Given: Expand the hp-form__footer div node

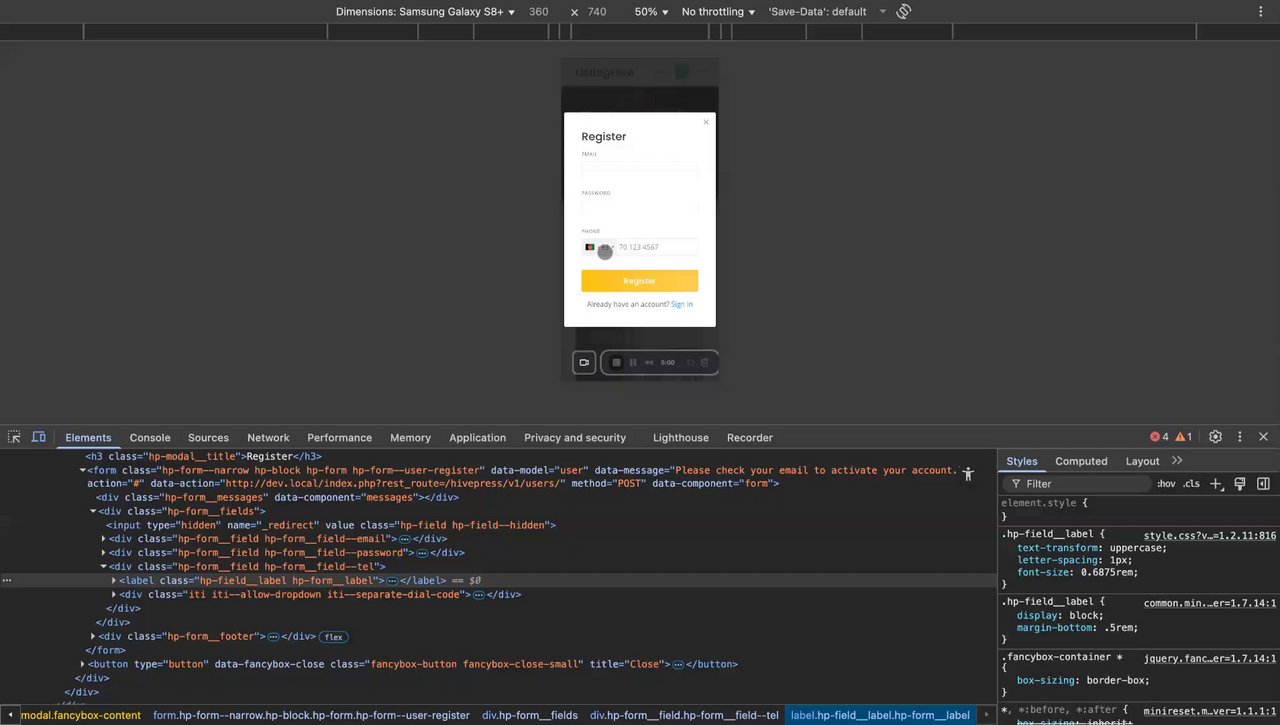Looking at the screenshot, I should [93, 636].
